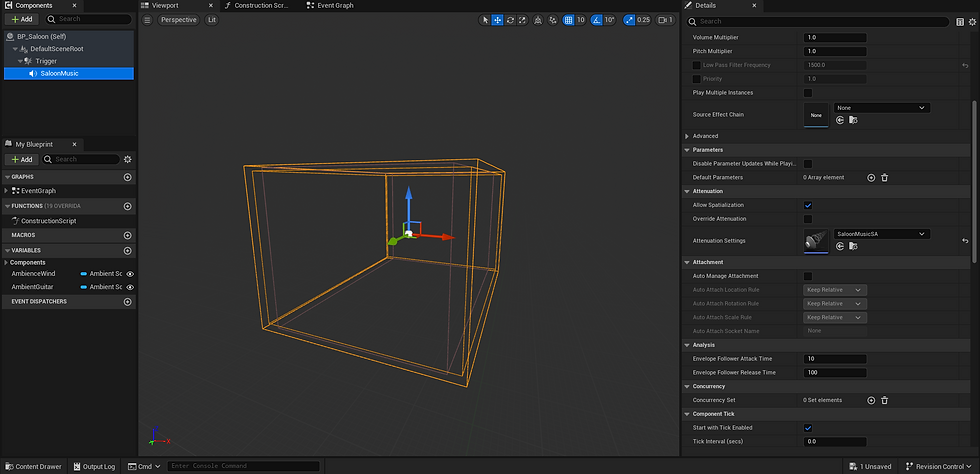Click the Details search field
Viewport: 980px width, 474px height.
(x=818, y=21)
